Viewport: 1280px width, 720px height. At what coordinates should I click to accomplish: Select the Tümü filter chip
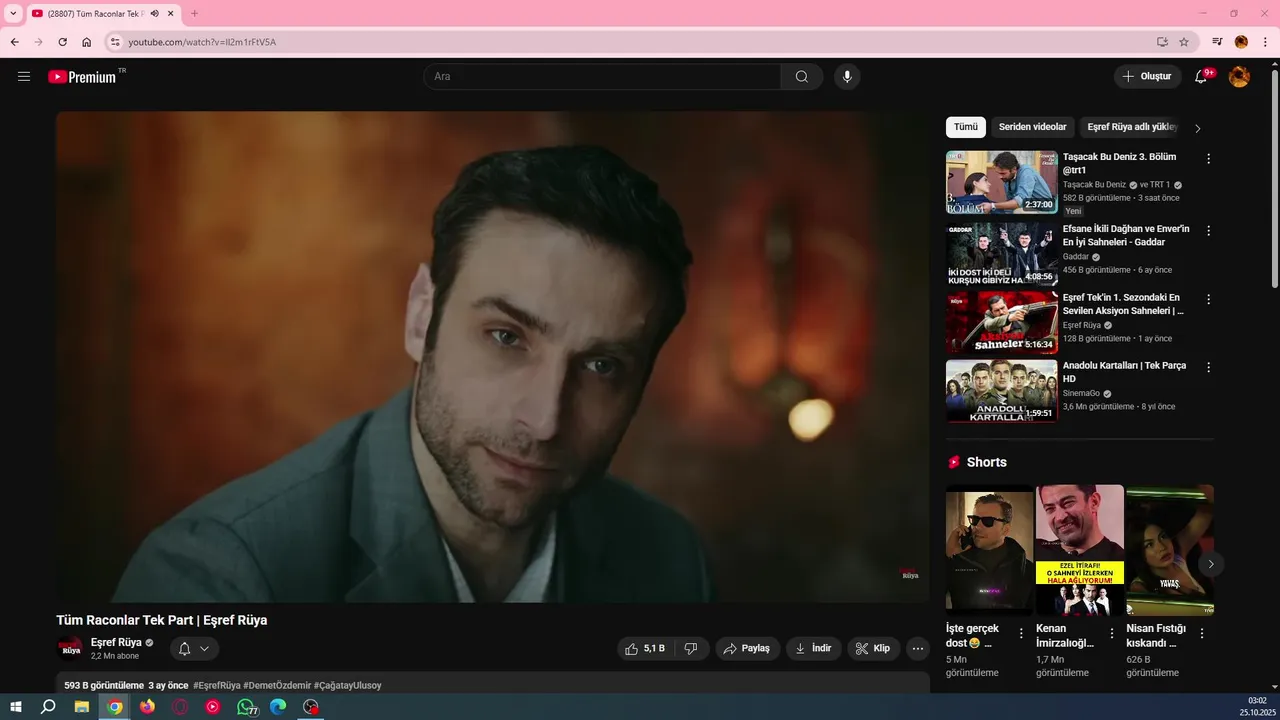pyautogui.click(x=966, y=127)
